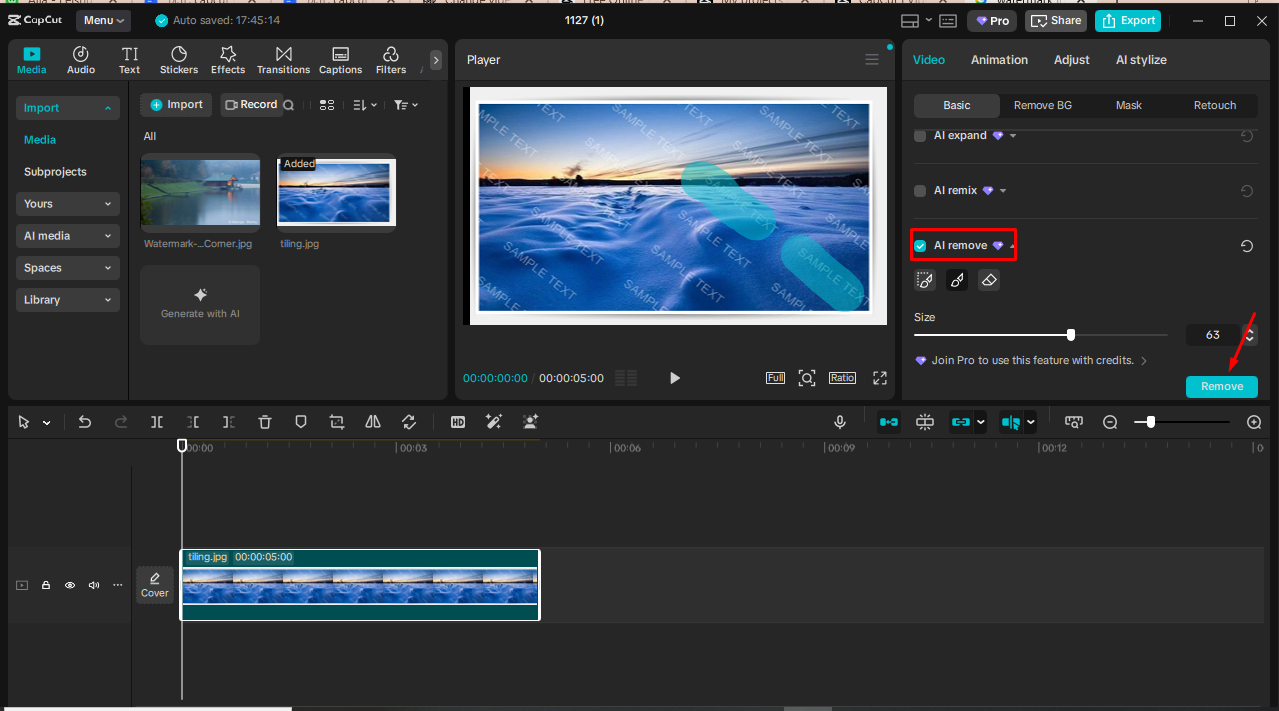Screen dimensions: 1279x711
Task: Select the Stickers panel in the top toolbar
Action: coord(178,59)
